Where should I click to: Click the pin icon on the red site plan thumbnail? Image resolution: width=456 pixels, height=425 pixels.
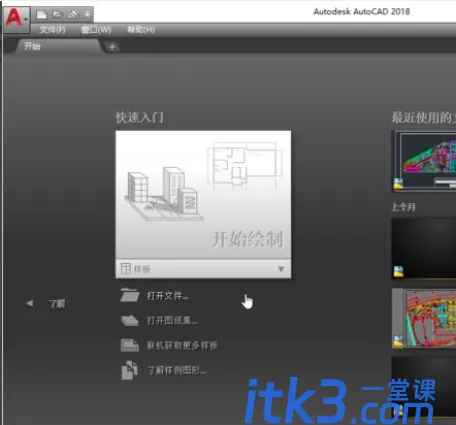click(399, 341)
